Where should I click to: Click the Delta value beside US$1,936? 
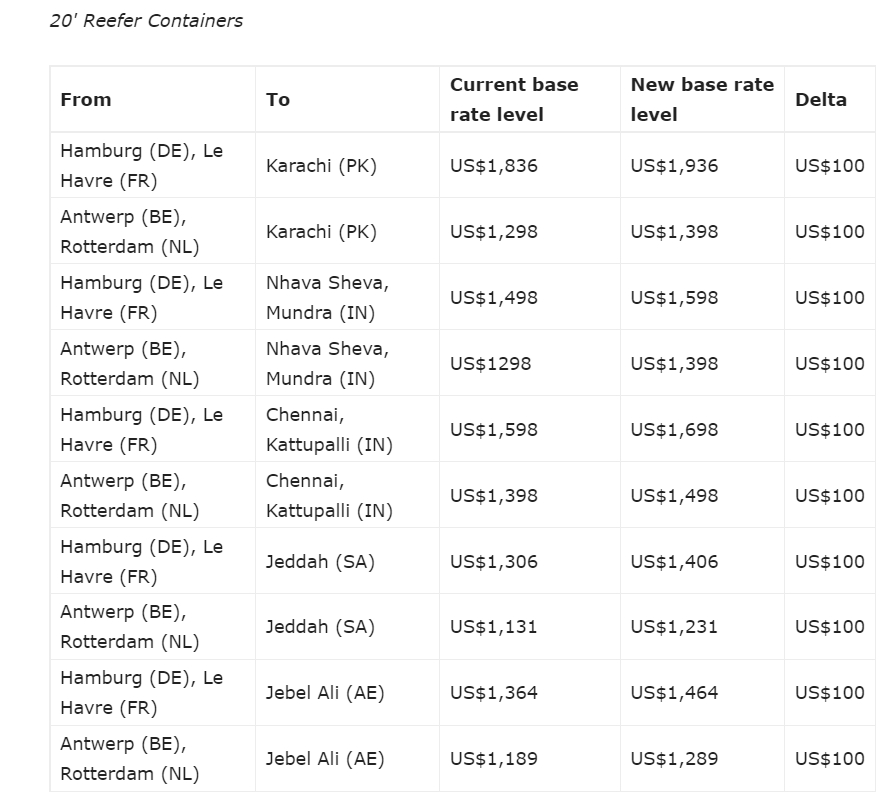pyautogui.click(x=830, y=166)
